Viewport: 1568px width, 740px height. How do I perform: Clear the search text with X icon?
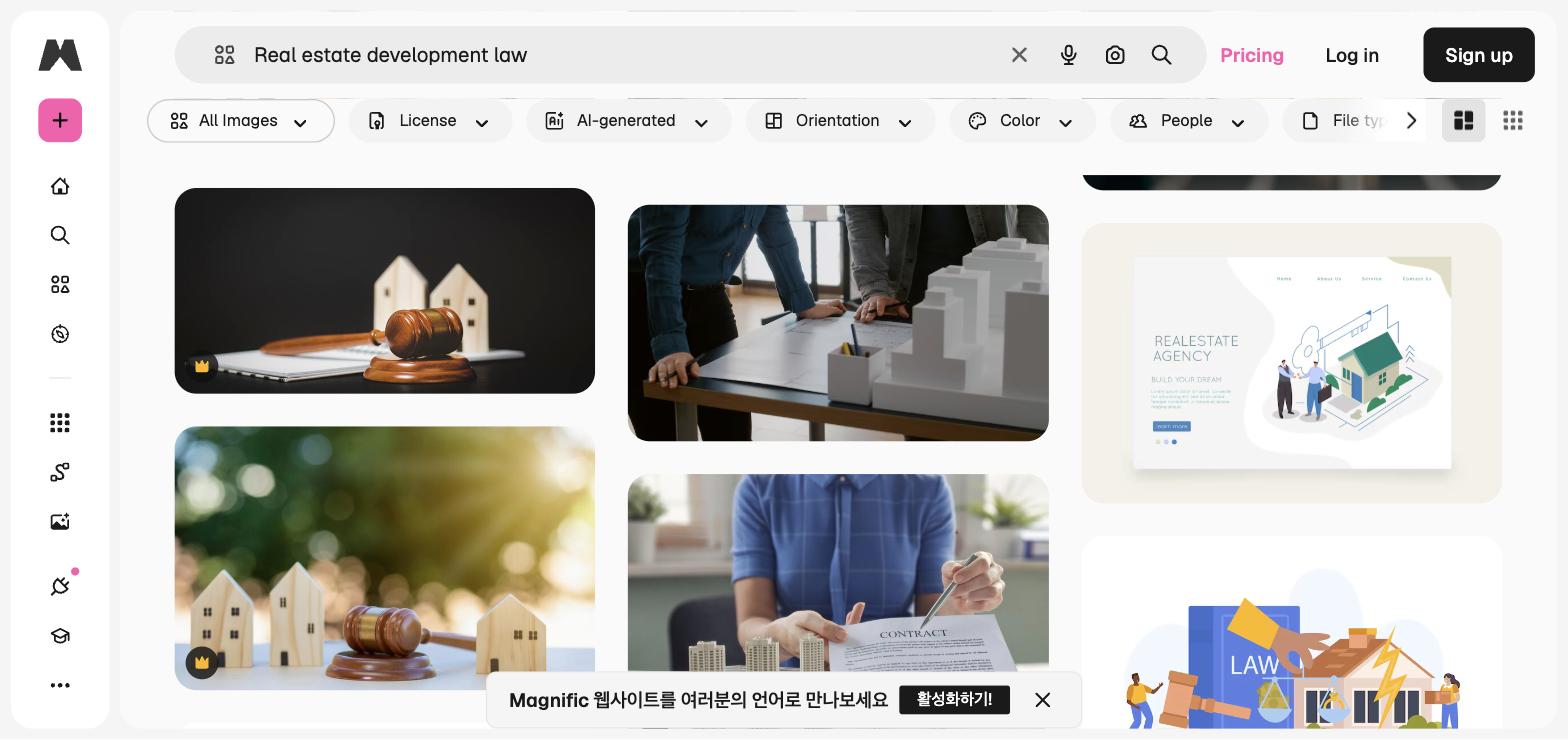[1019, 55]
